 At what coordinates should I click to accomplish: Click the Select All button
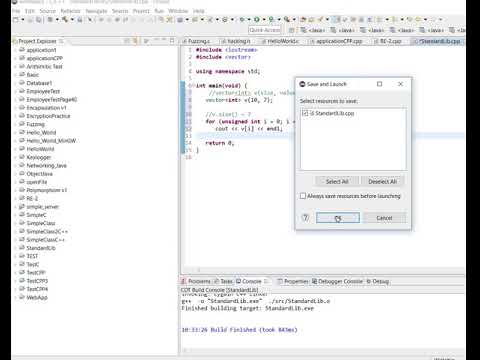337,181
